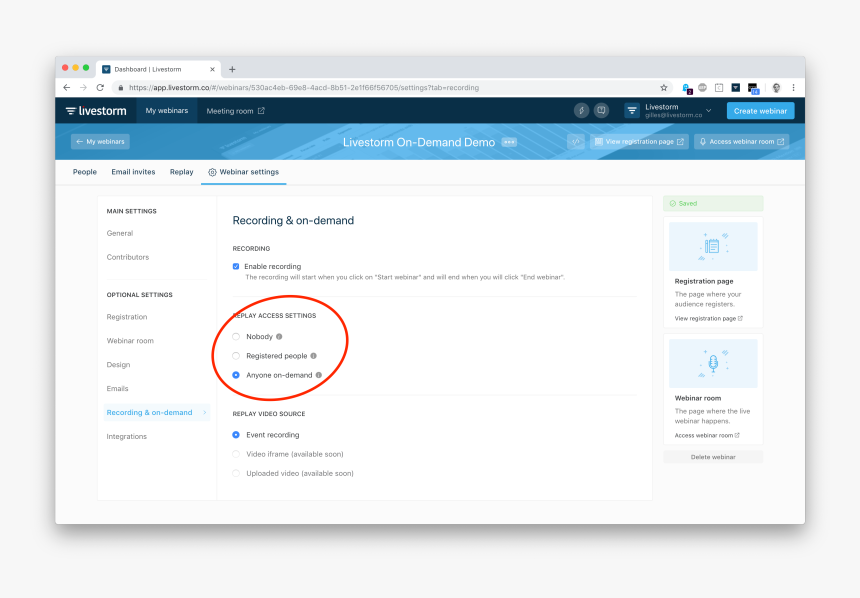The image size is (860, 598).
Task: Follow the Access webinar room sidebar link
Action: [x=707, y=435]
